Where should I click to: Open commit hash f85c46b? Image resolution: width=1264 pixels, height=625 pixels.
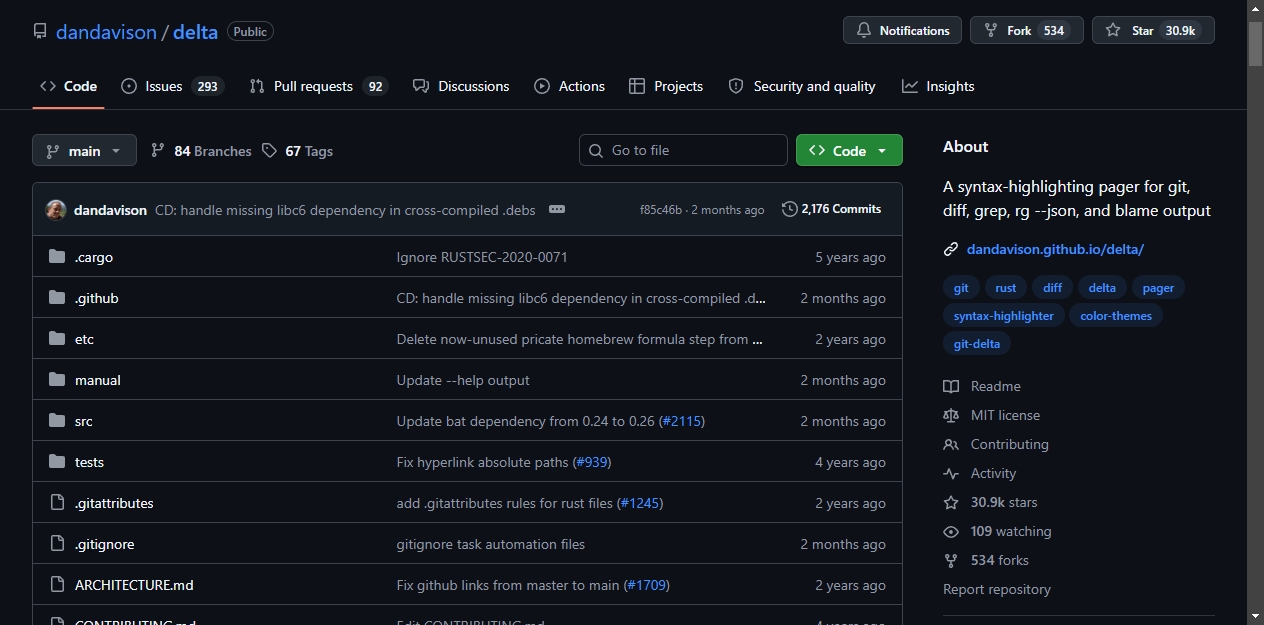pos(661,210)
